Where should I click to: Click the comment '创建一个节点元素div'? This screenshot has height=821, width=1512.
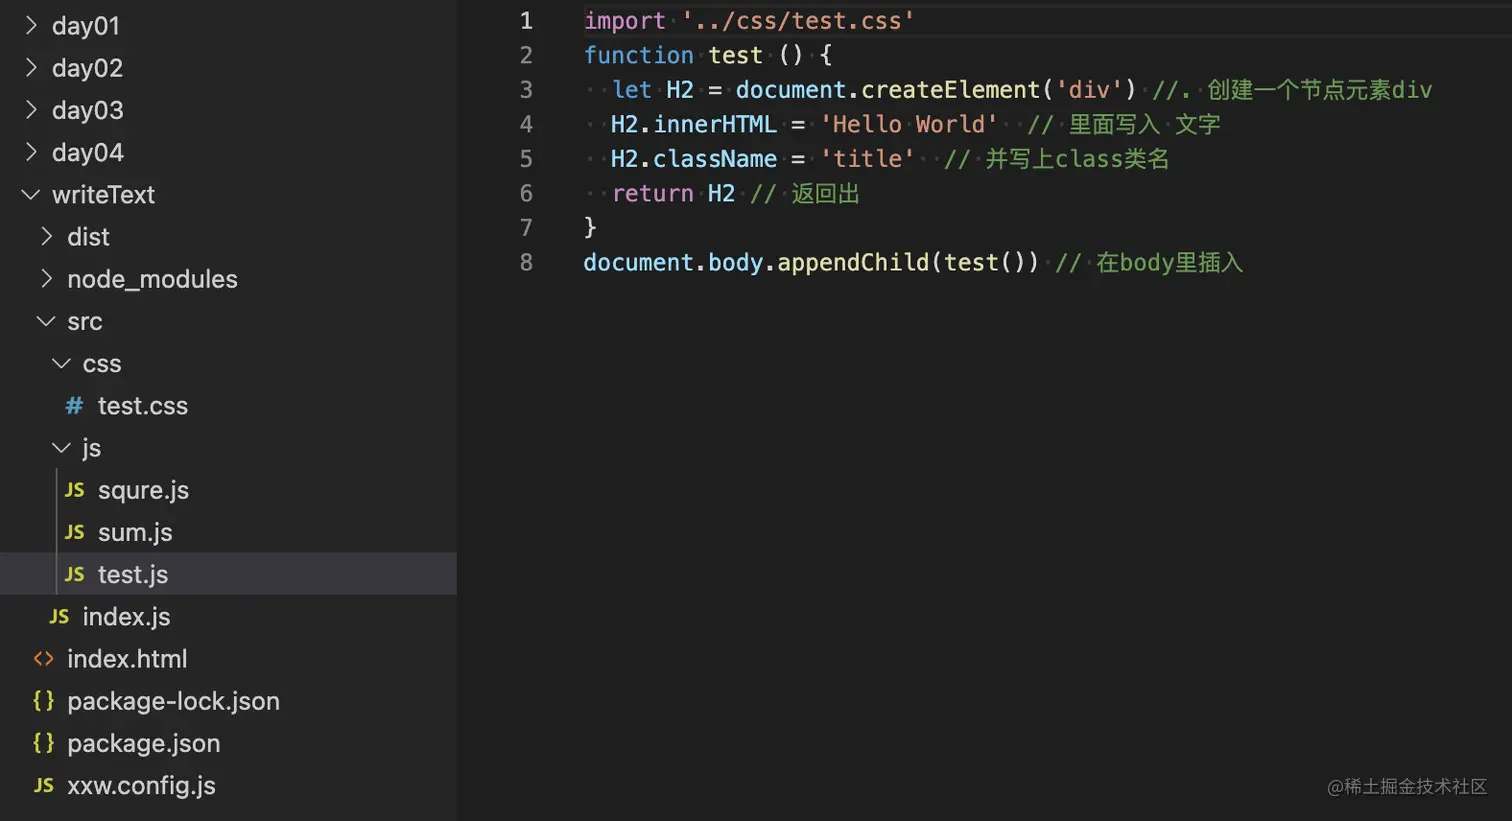click(1319, 90)
